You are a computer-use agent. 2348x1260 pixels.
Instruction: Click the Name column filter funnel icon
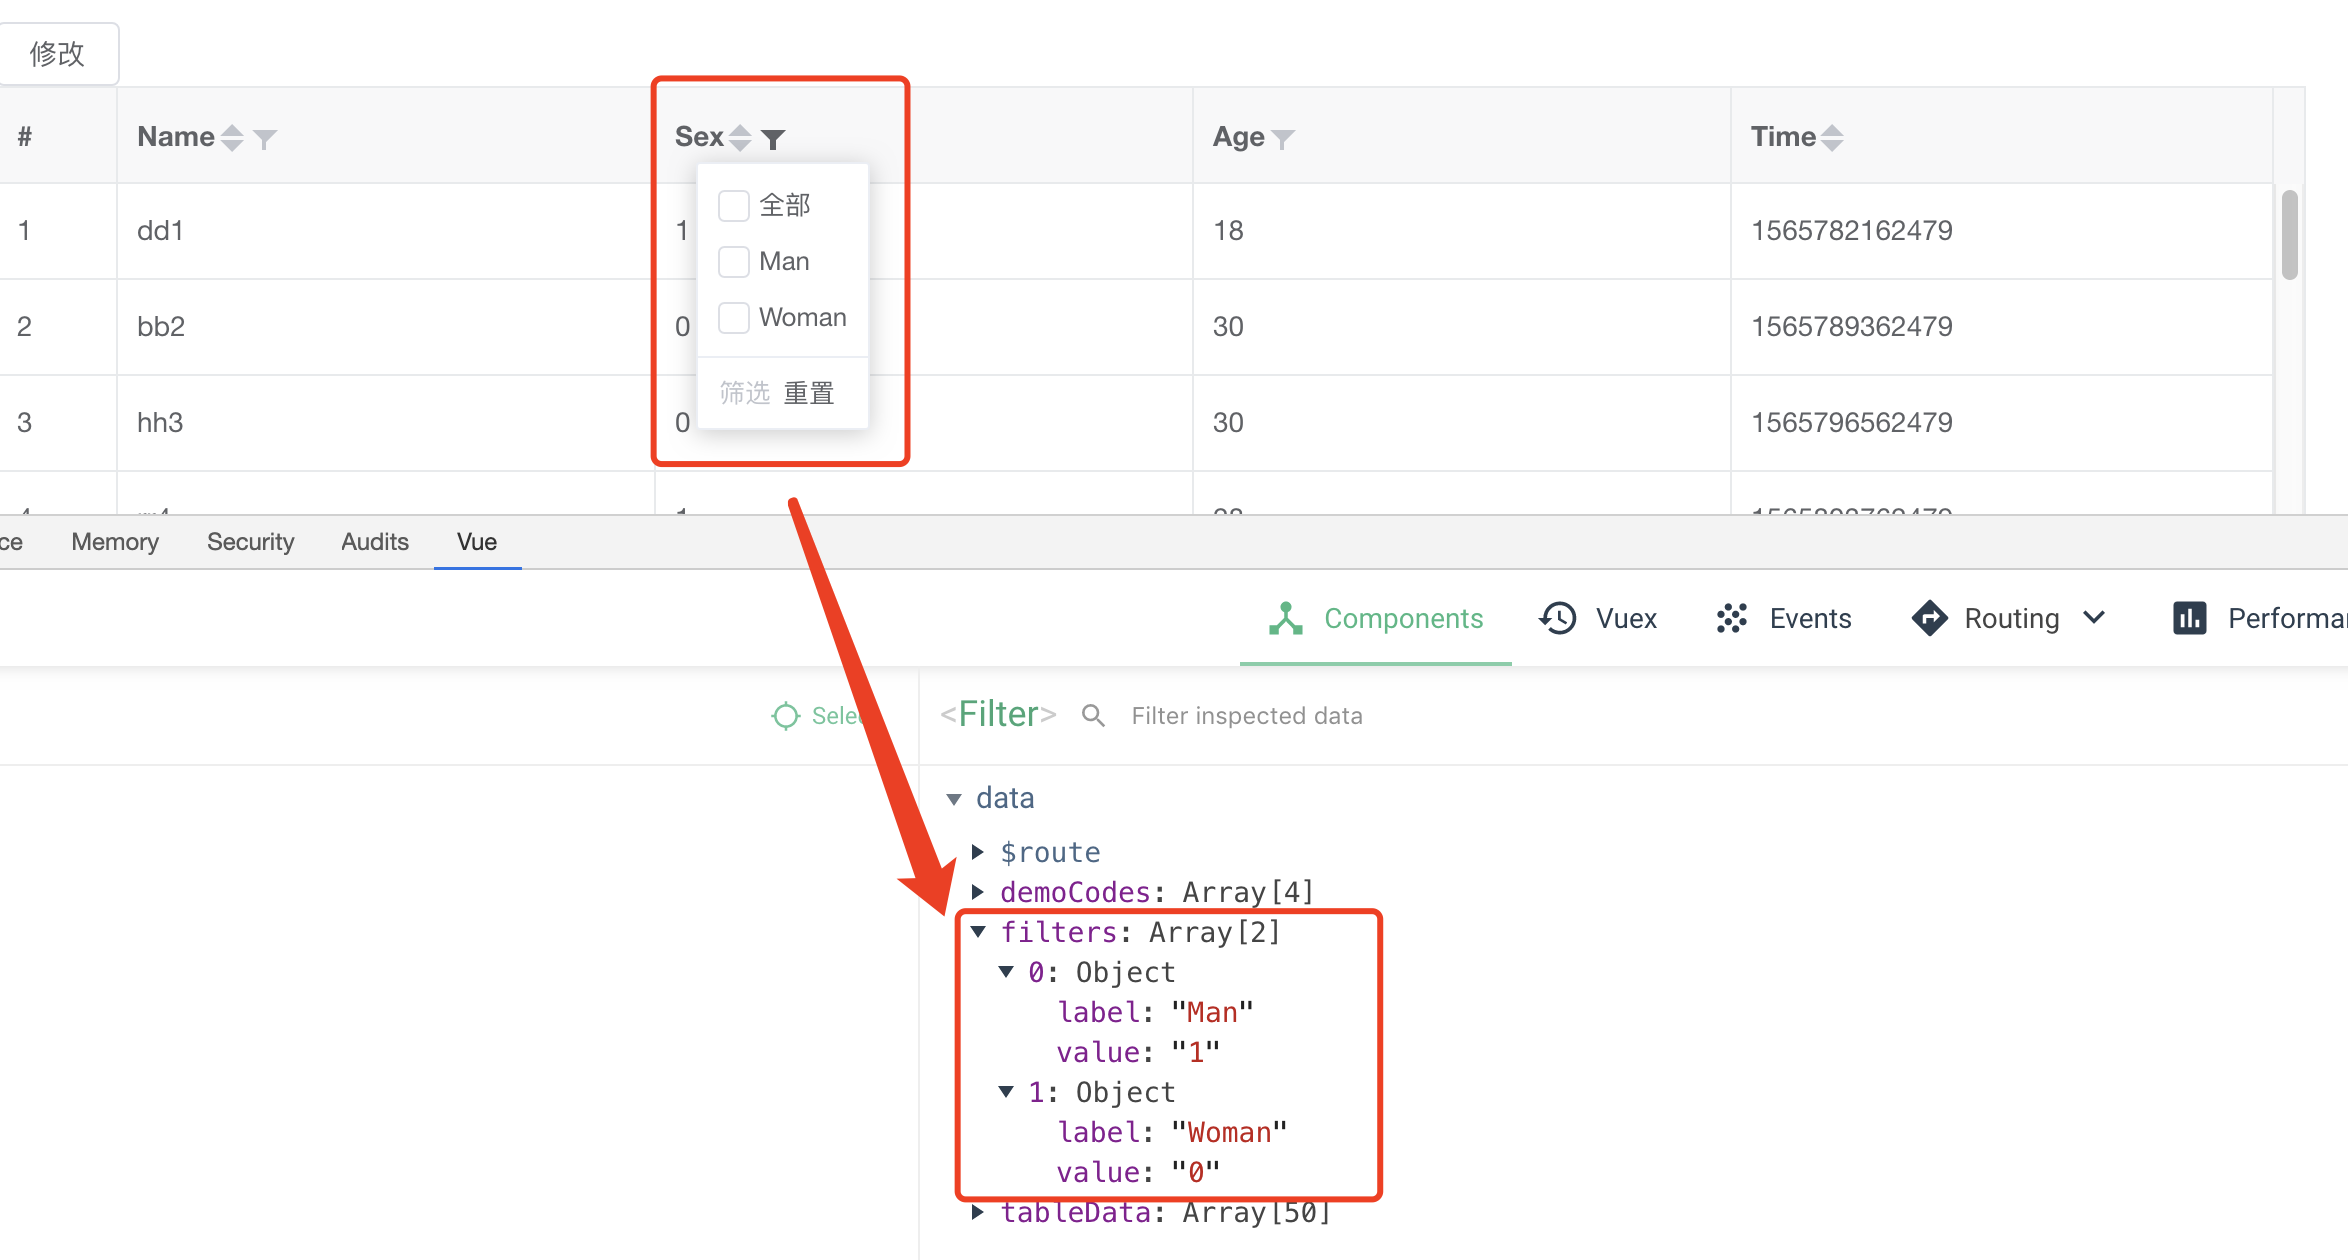tap(265, 138)
